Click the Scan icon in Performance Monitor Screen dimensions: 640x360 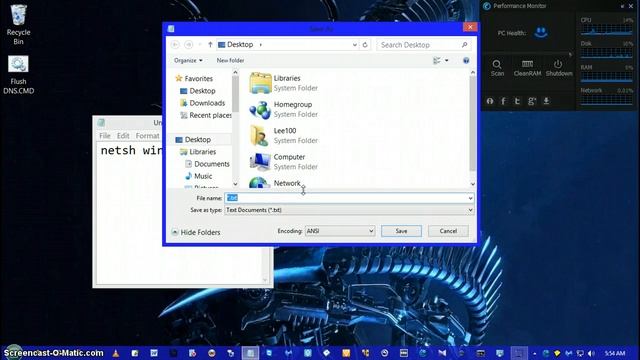[x=497, y=68]
